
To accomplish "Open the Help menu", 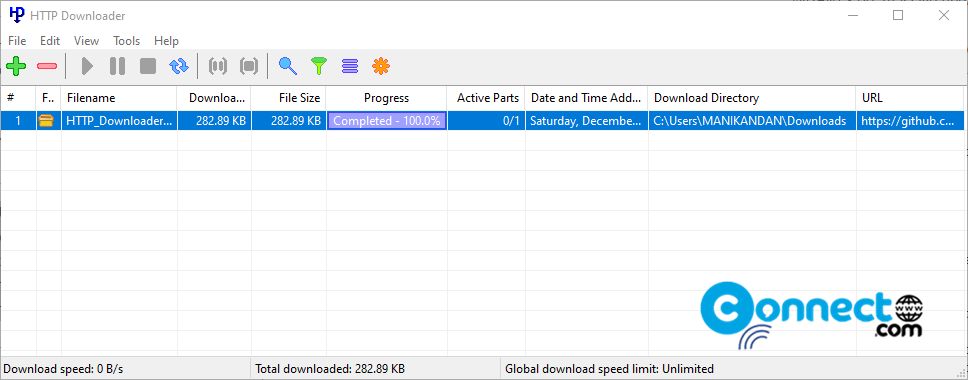I will point(166,41).
